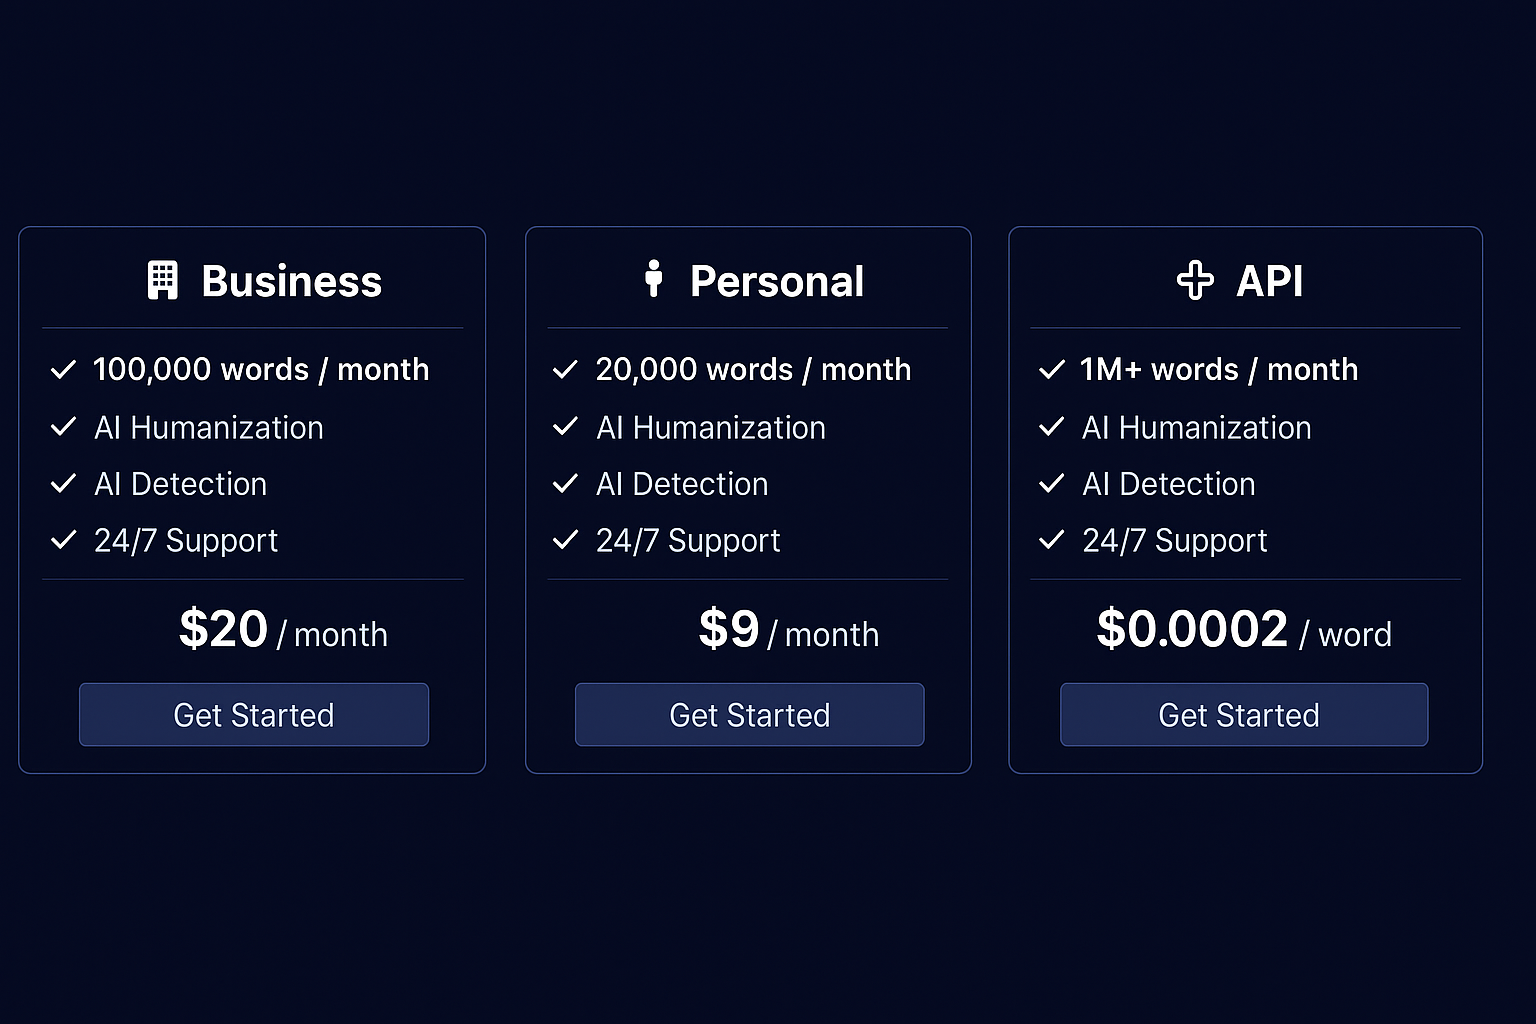Click API plan AI Humanization checkmark
The height and width of the screenshot is (1024, 1536).
point(1052,427)
